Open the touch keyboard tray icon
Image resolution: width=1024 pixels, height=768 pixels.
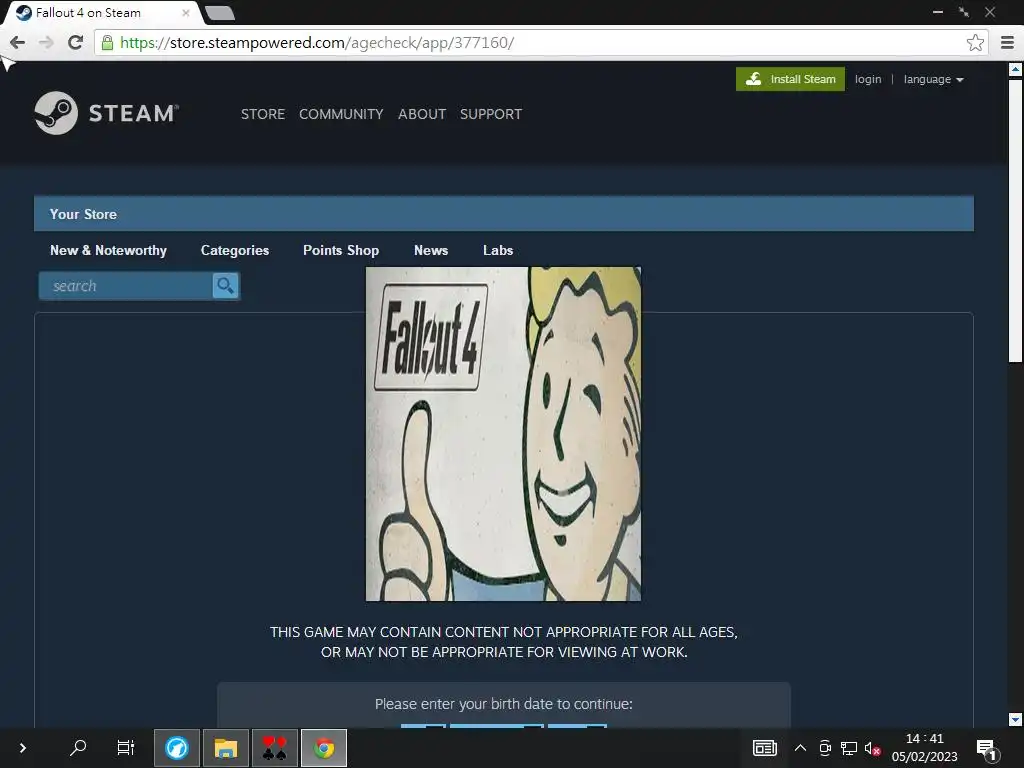point(765,748)
